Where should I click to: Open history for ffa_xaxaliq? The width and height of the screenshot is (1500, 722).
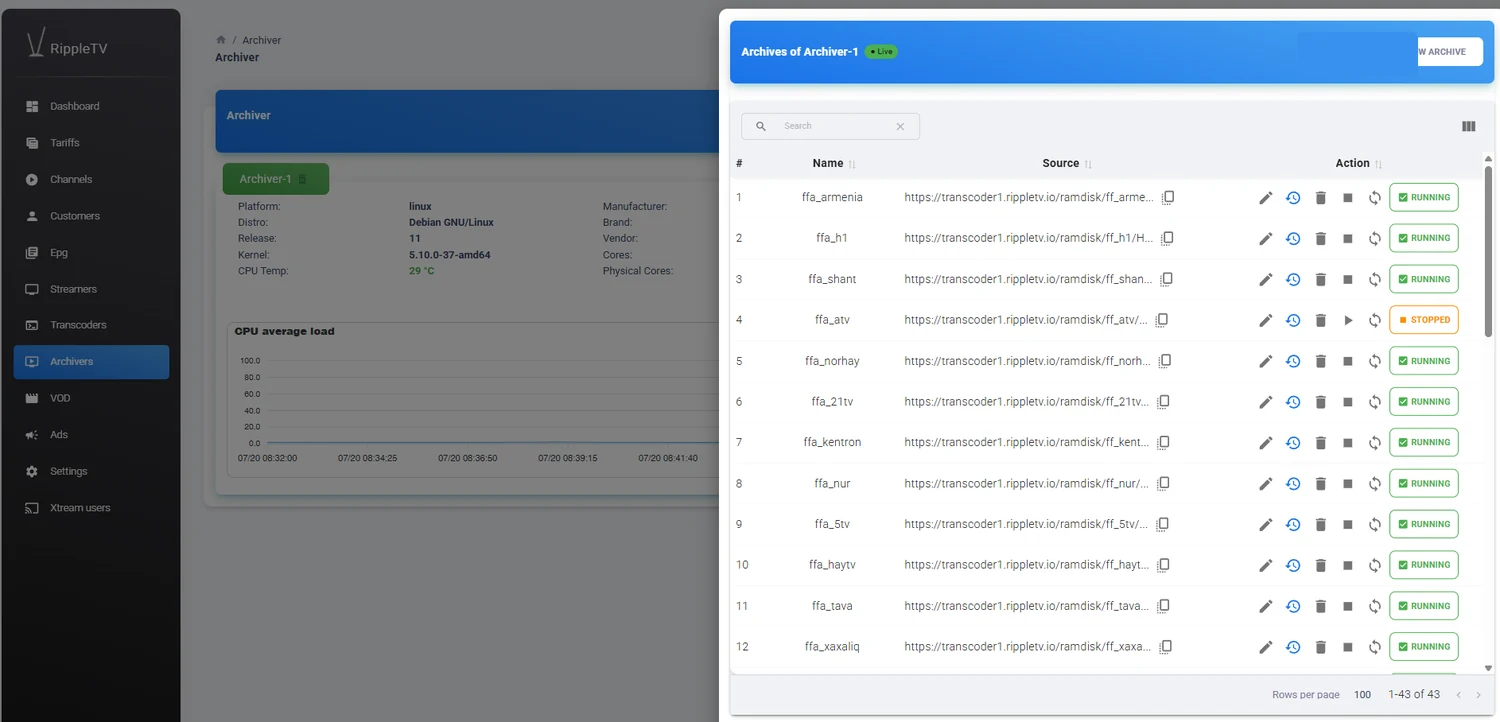[x=1293, y=647]
